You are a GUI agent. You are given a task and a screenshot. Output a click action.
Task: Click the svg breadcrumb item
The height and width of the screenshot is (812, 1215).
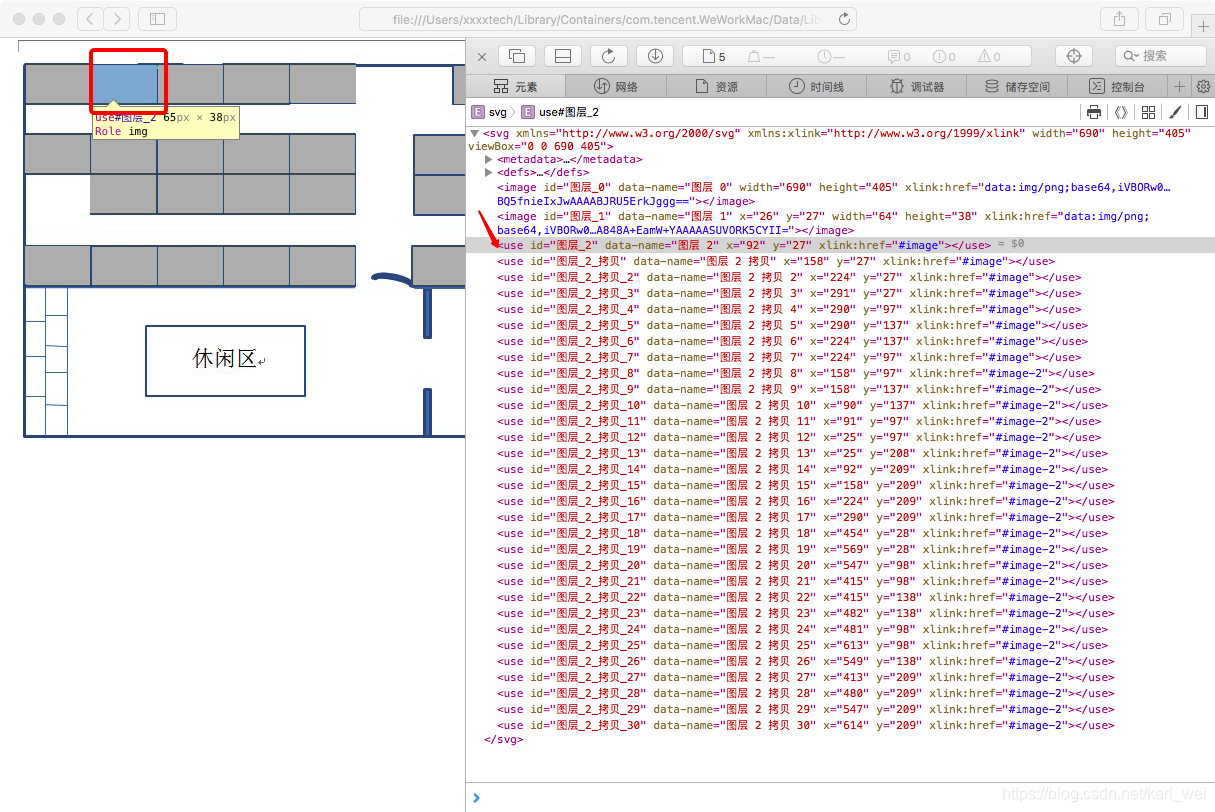click(x=489, y=112)
